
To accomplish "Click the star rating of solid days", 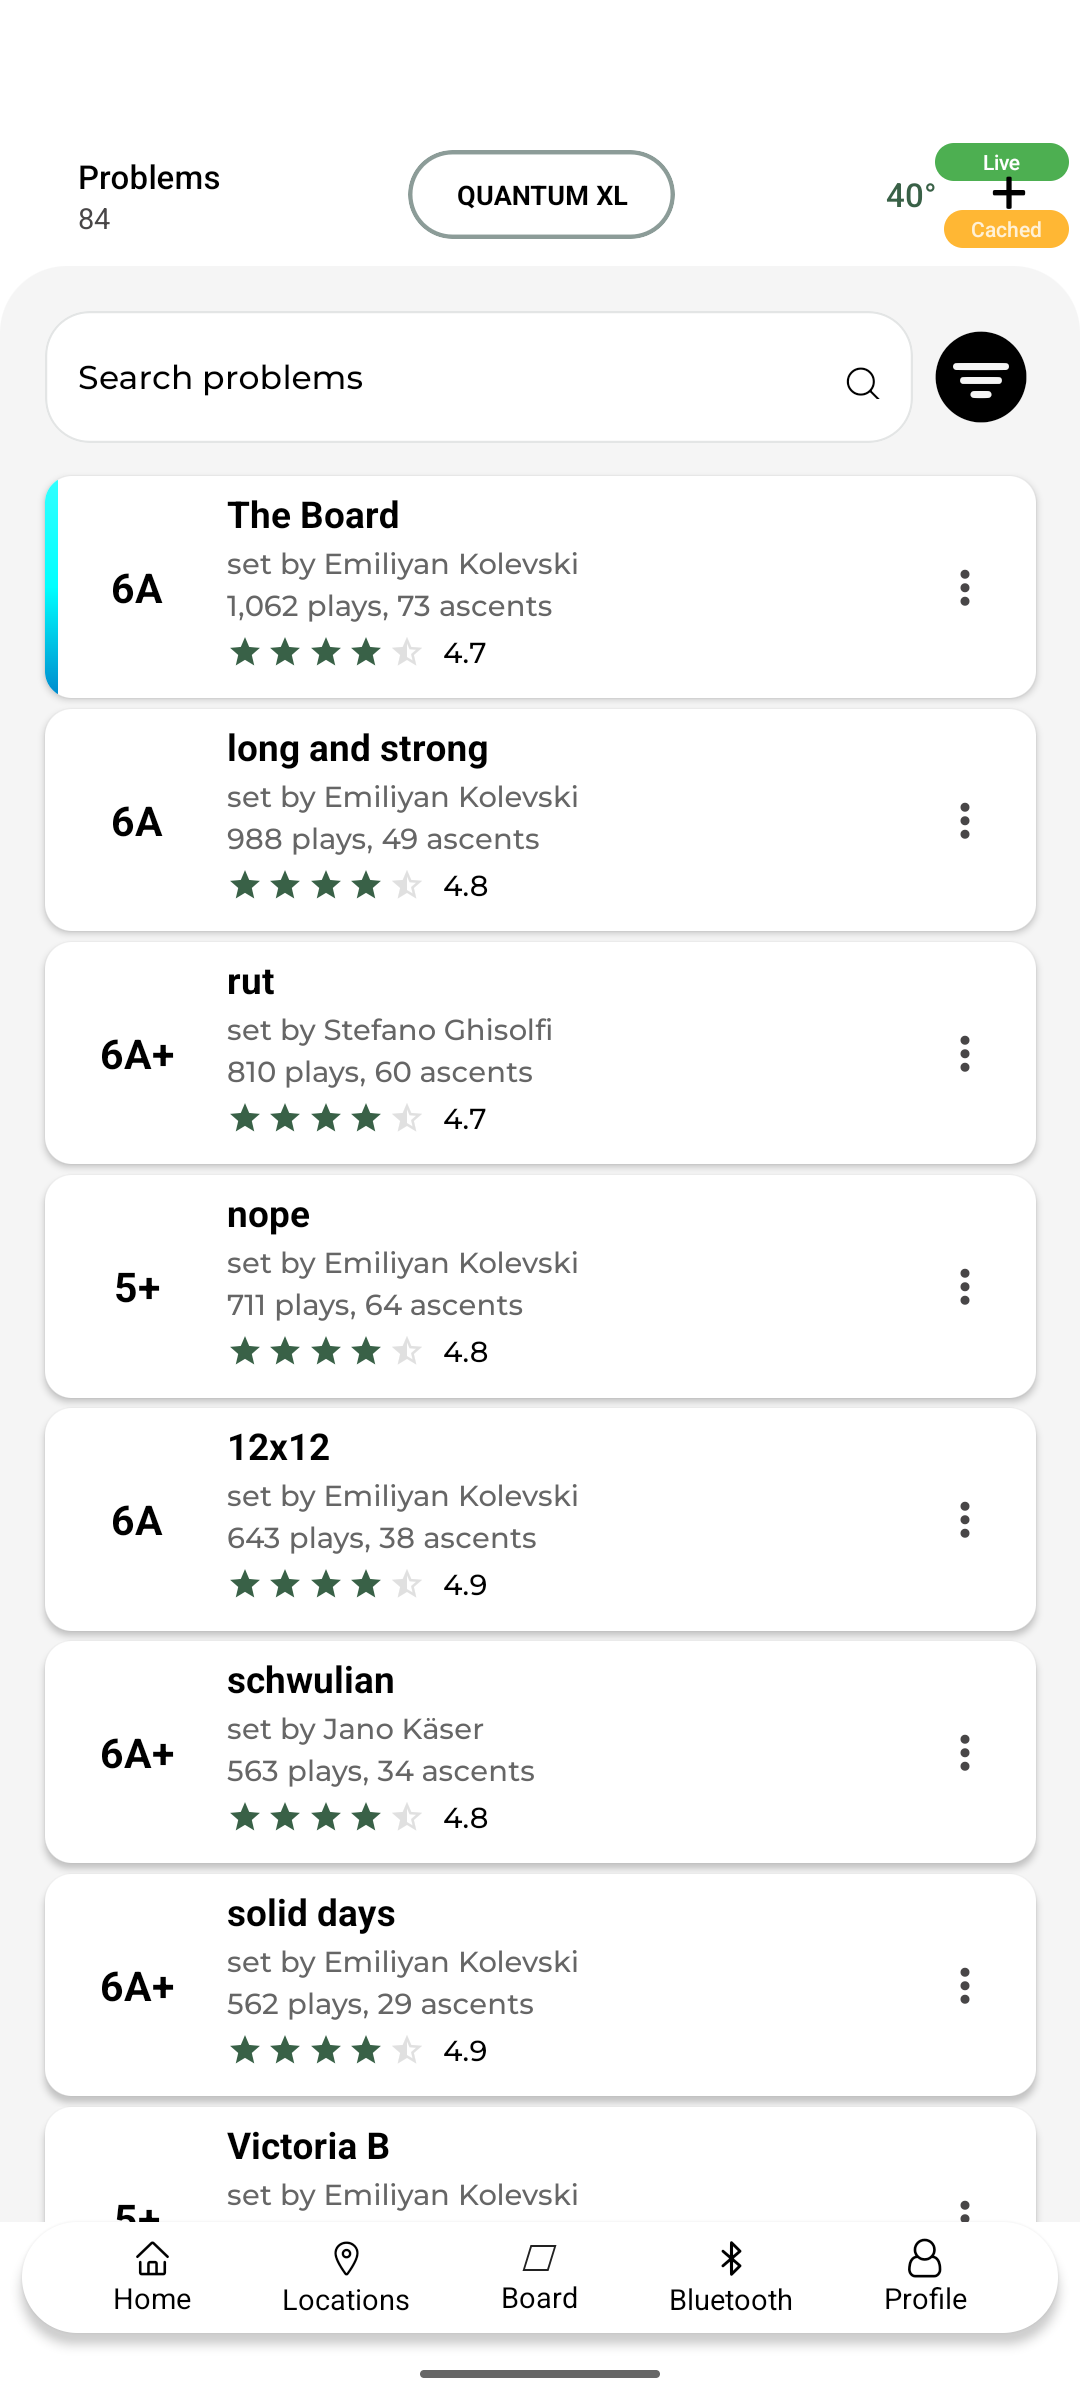I will (326, 2051).
